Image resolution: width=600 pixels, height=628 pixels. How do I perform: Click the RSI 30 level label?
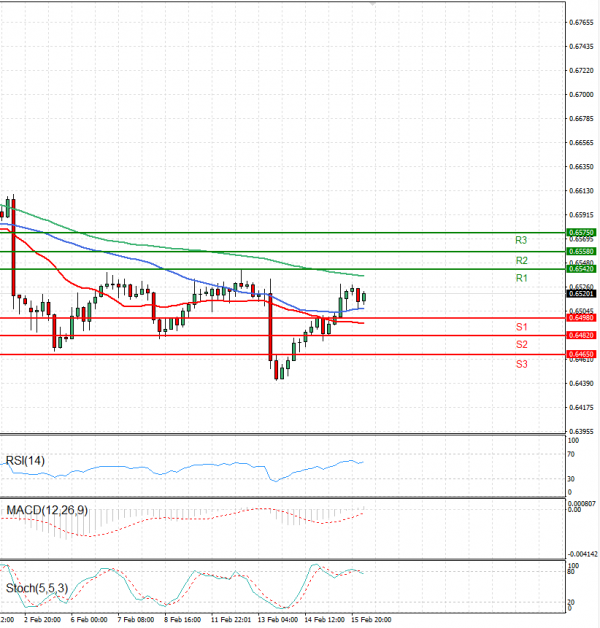click(571, 479)
